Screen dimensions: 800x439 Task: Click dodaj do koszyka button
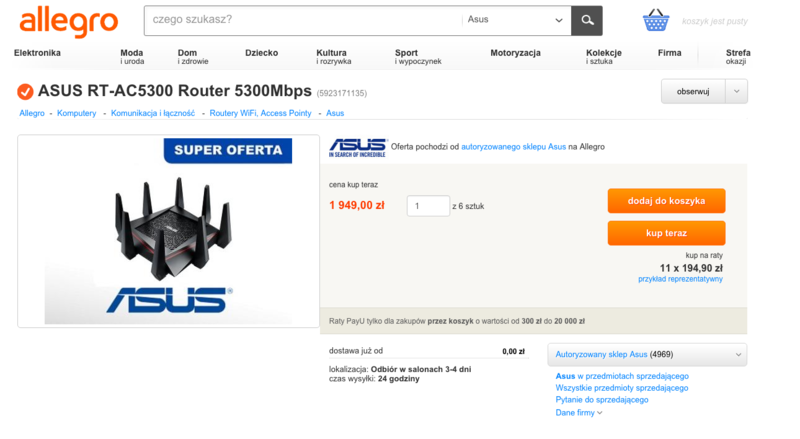point(666,201)
